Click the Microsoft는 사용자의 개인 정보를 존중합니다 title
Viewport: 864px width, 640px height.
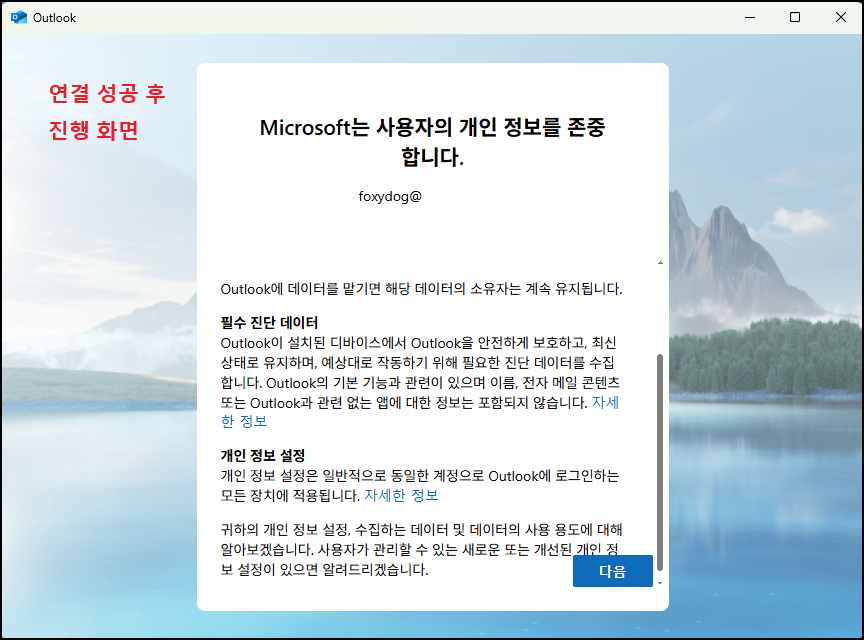[x=433, y=142]
